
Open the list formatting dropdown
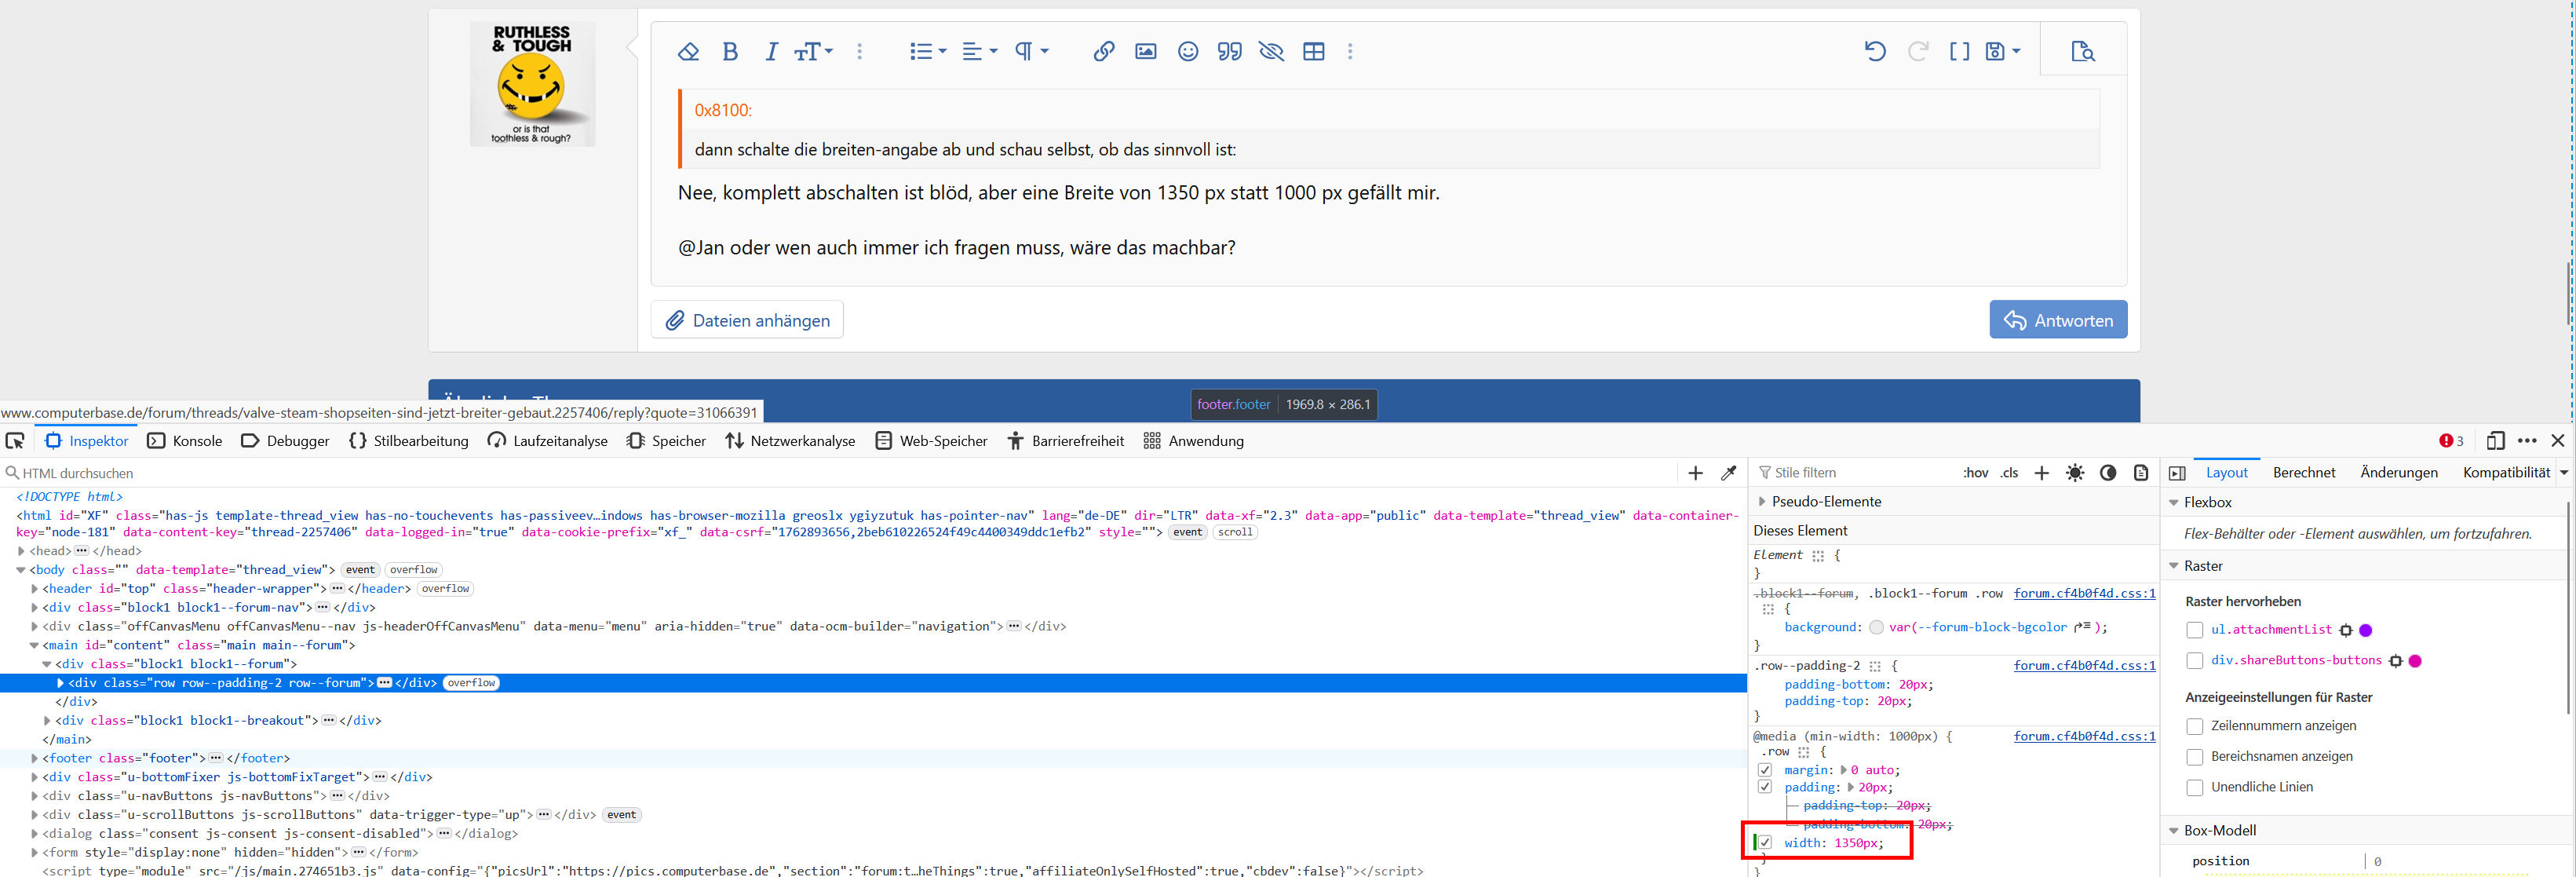(927, 52)
